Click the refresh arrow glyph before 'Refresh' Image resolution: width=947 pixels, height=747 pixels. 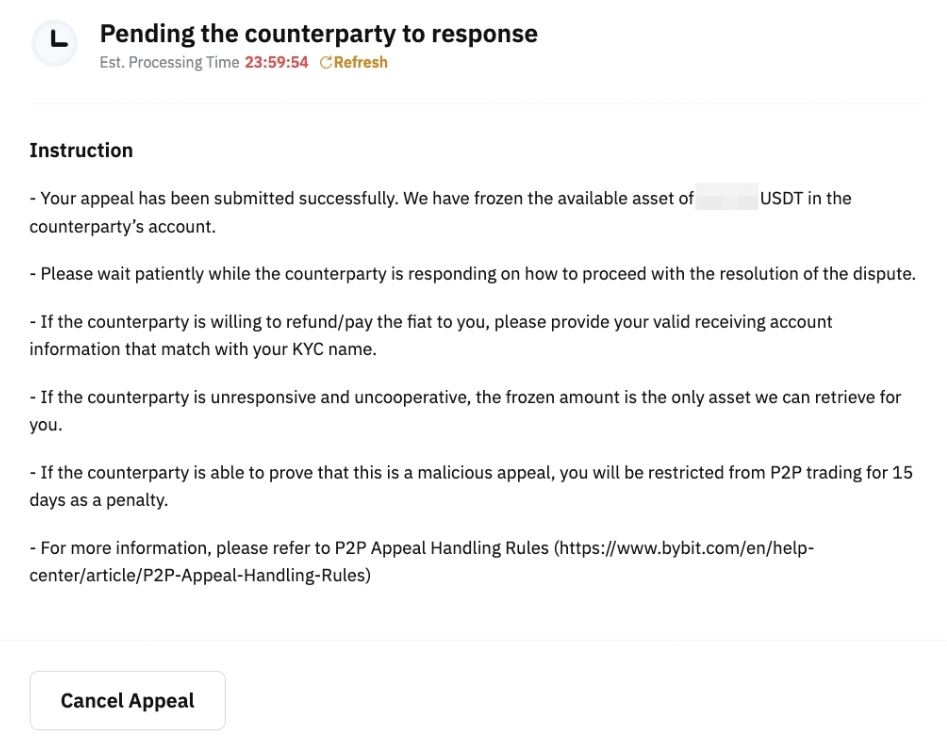324,62
